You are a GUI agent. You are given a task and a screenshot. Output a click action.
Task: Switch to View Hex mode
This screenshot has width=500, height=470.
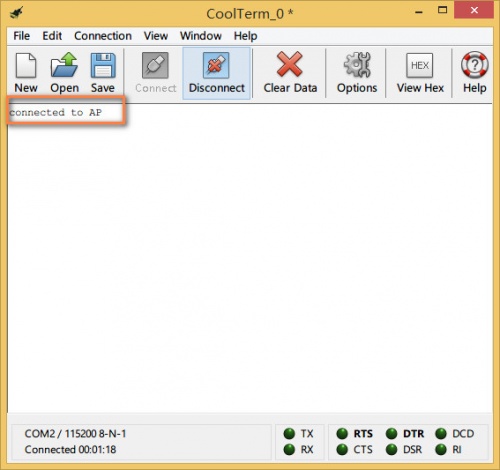(420, 73)
